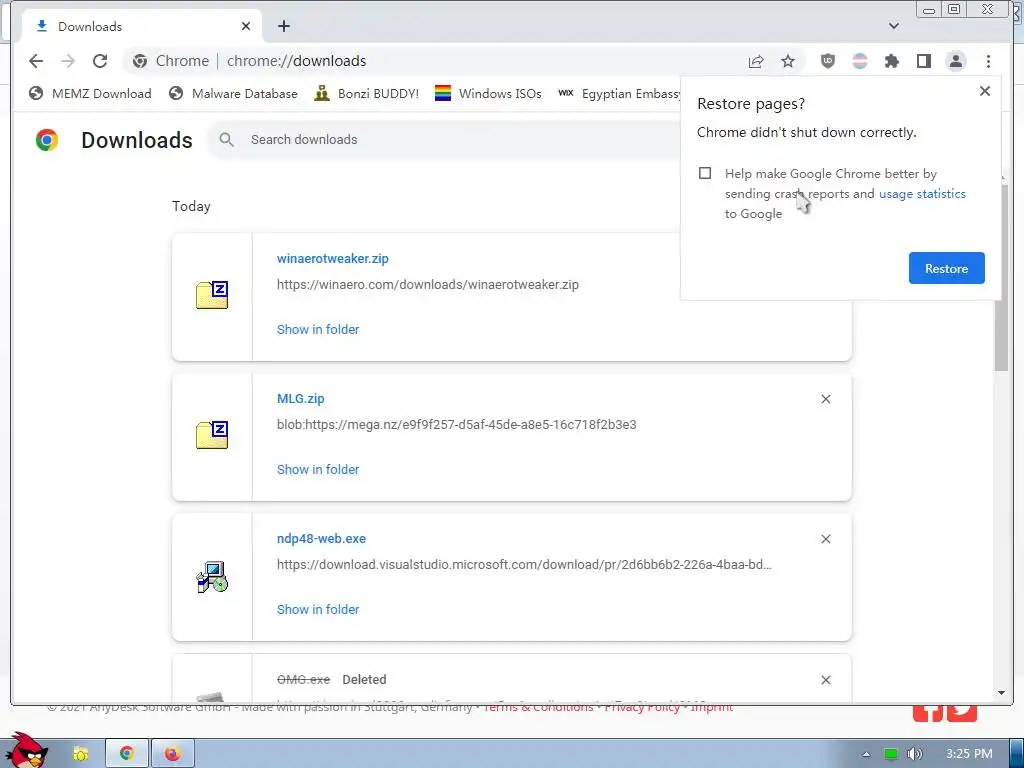
Task: Click the winaerotweaker.zip file icon
Action: point(212,295)
